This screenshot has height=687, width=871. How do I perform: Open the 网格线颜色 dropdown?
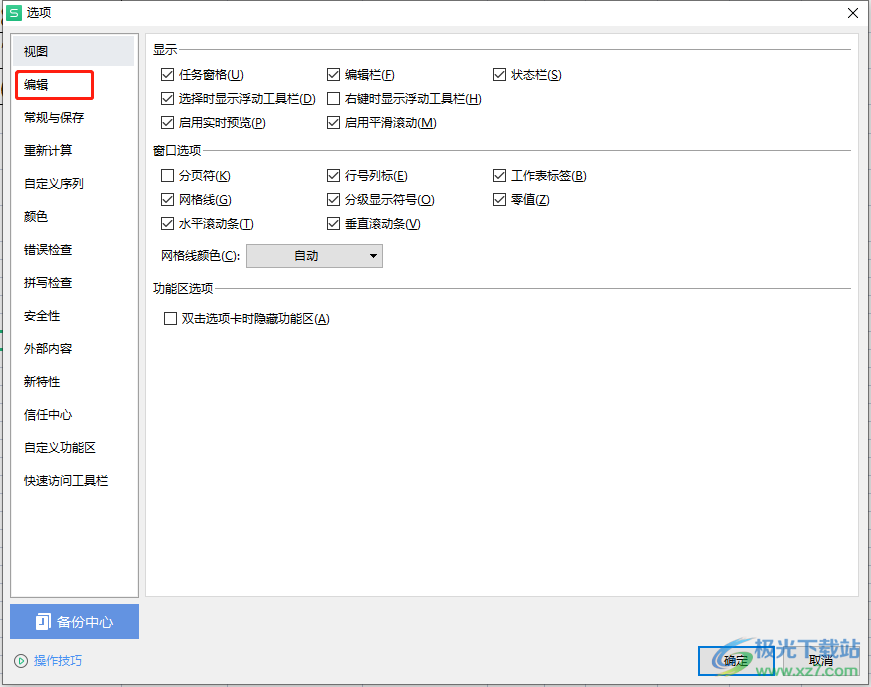tap(314, 256)
